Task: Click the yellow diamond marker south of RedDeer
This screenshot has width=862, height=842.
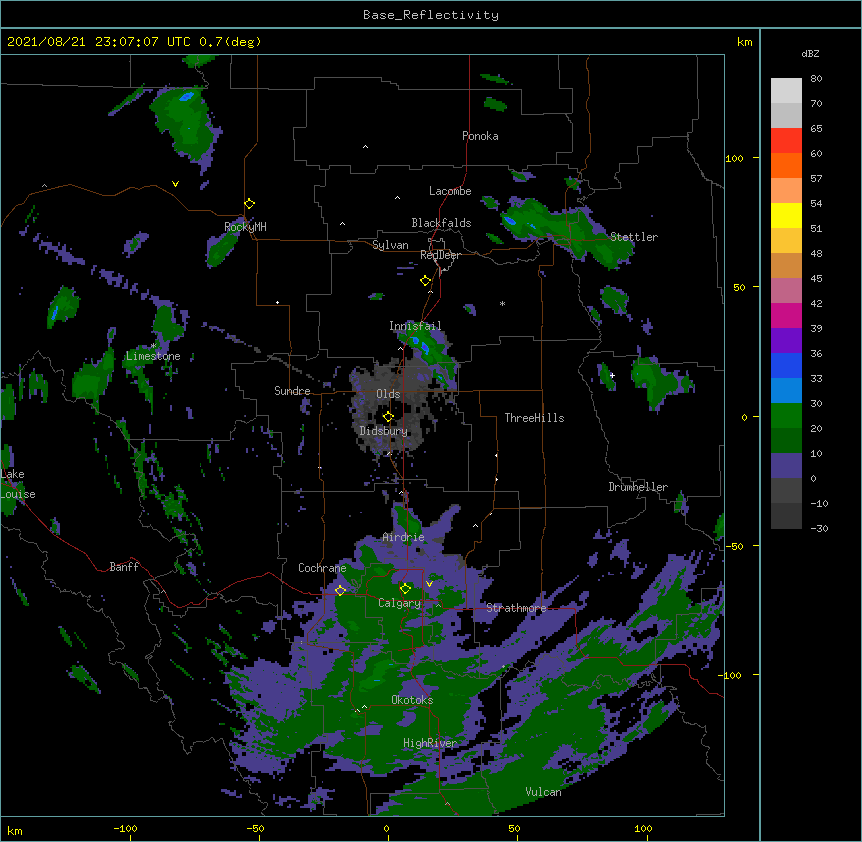Action: click(426, 281)
